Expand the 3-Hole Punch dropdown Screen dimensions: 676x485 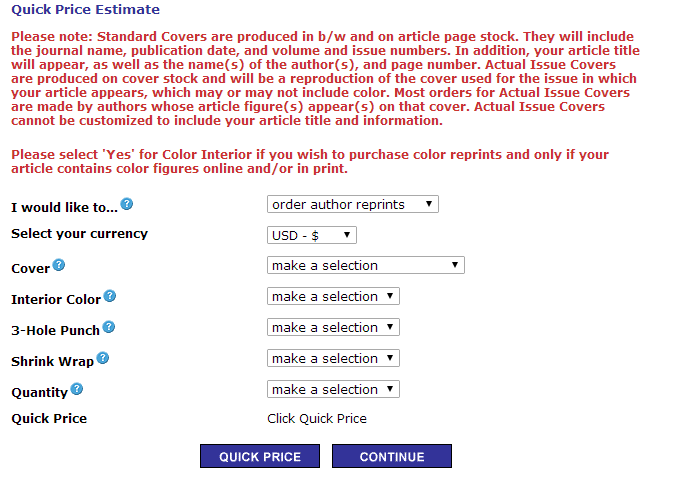pos(333,328)
